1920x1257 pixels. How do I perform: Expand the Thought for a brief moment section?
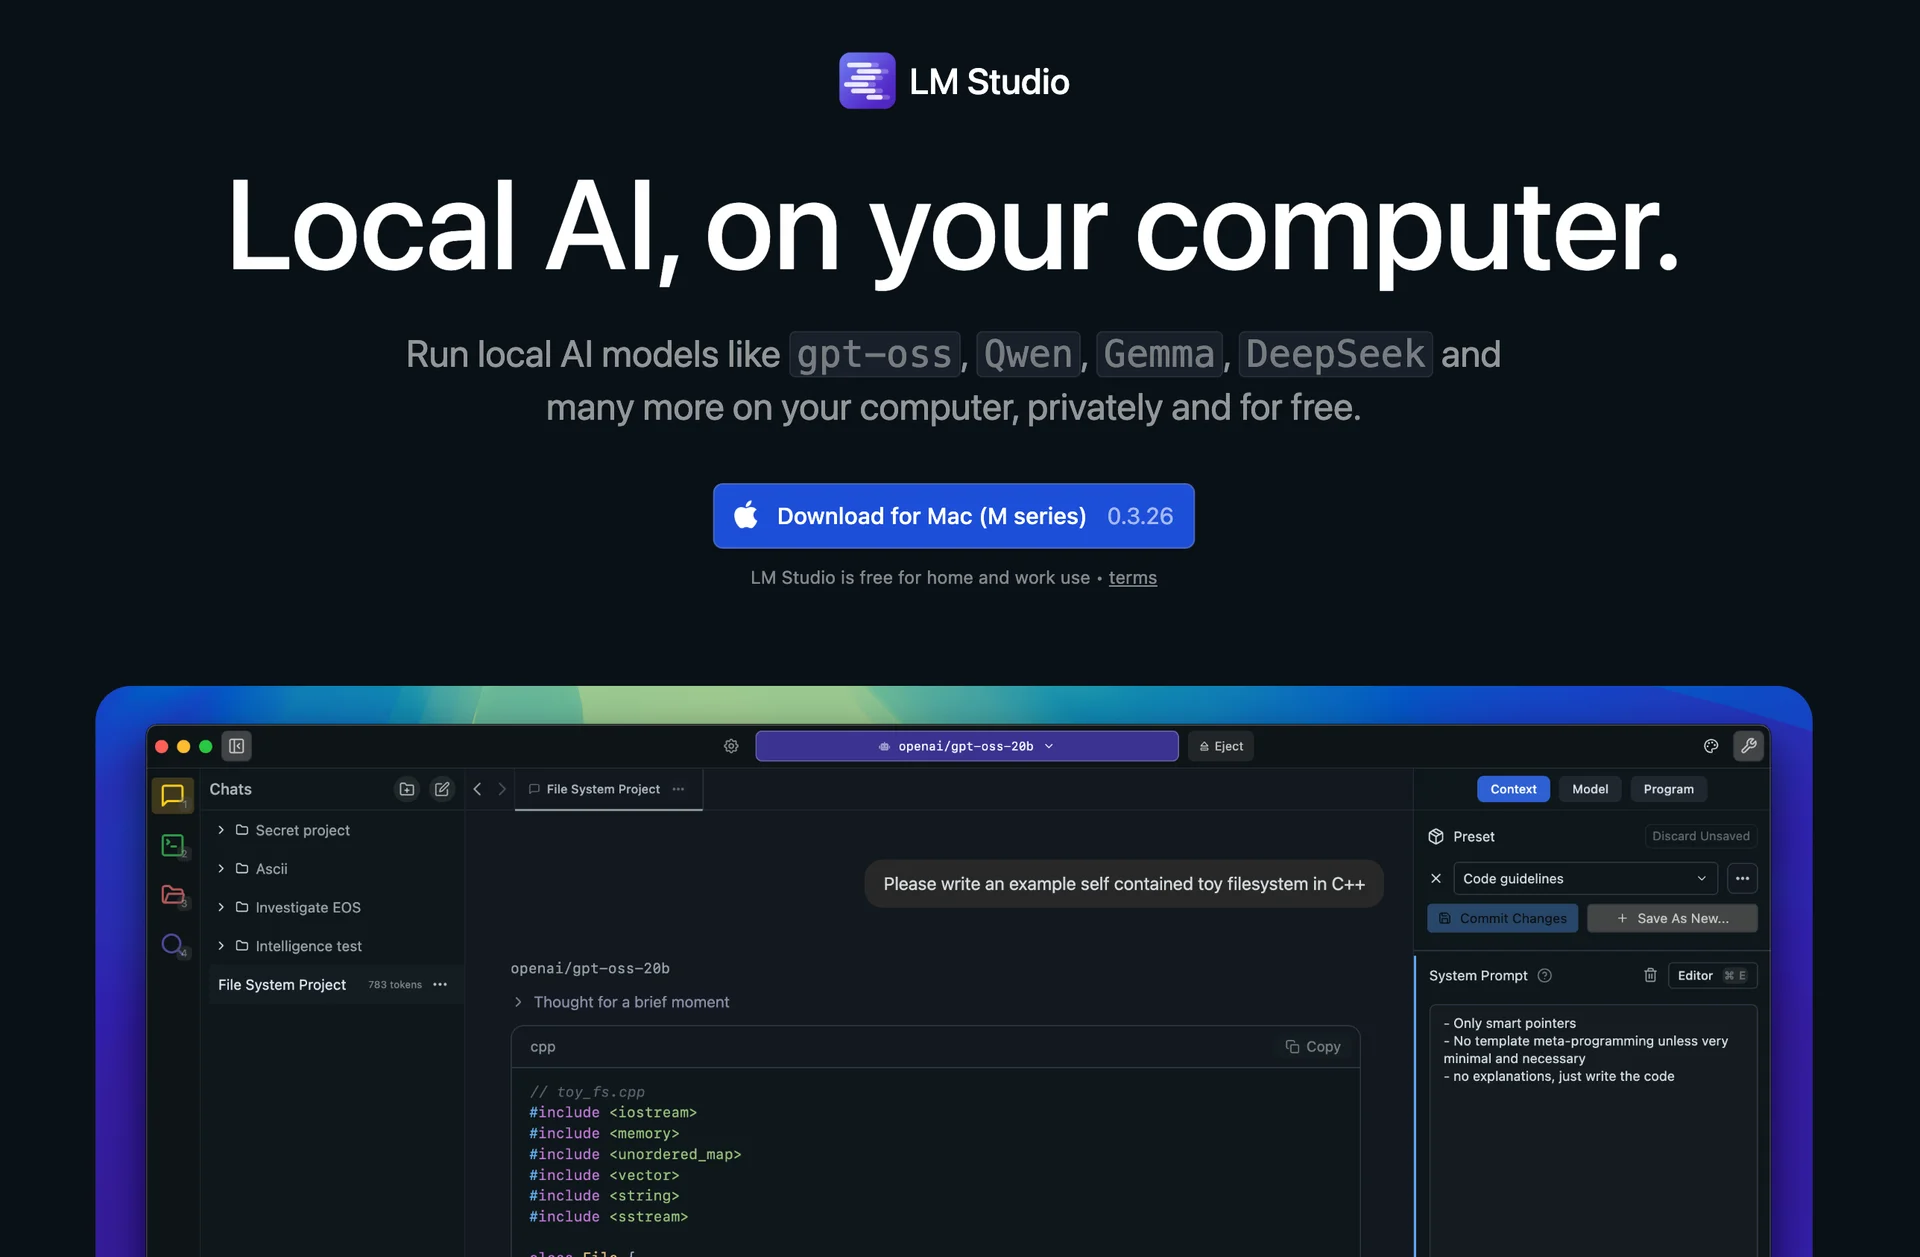tap(518, 1002)
